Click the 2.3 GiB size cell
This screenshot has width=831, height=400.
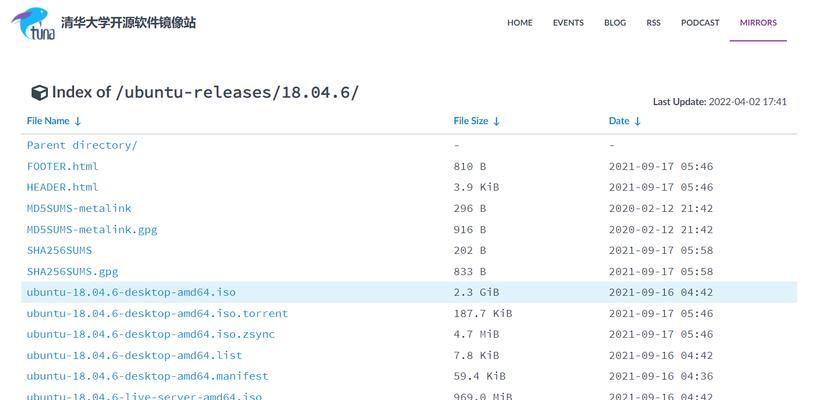[x=476, y=292]
